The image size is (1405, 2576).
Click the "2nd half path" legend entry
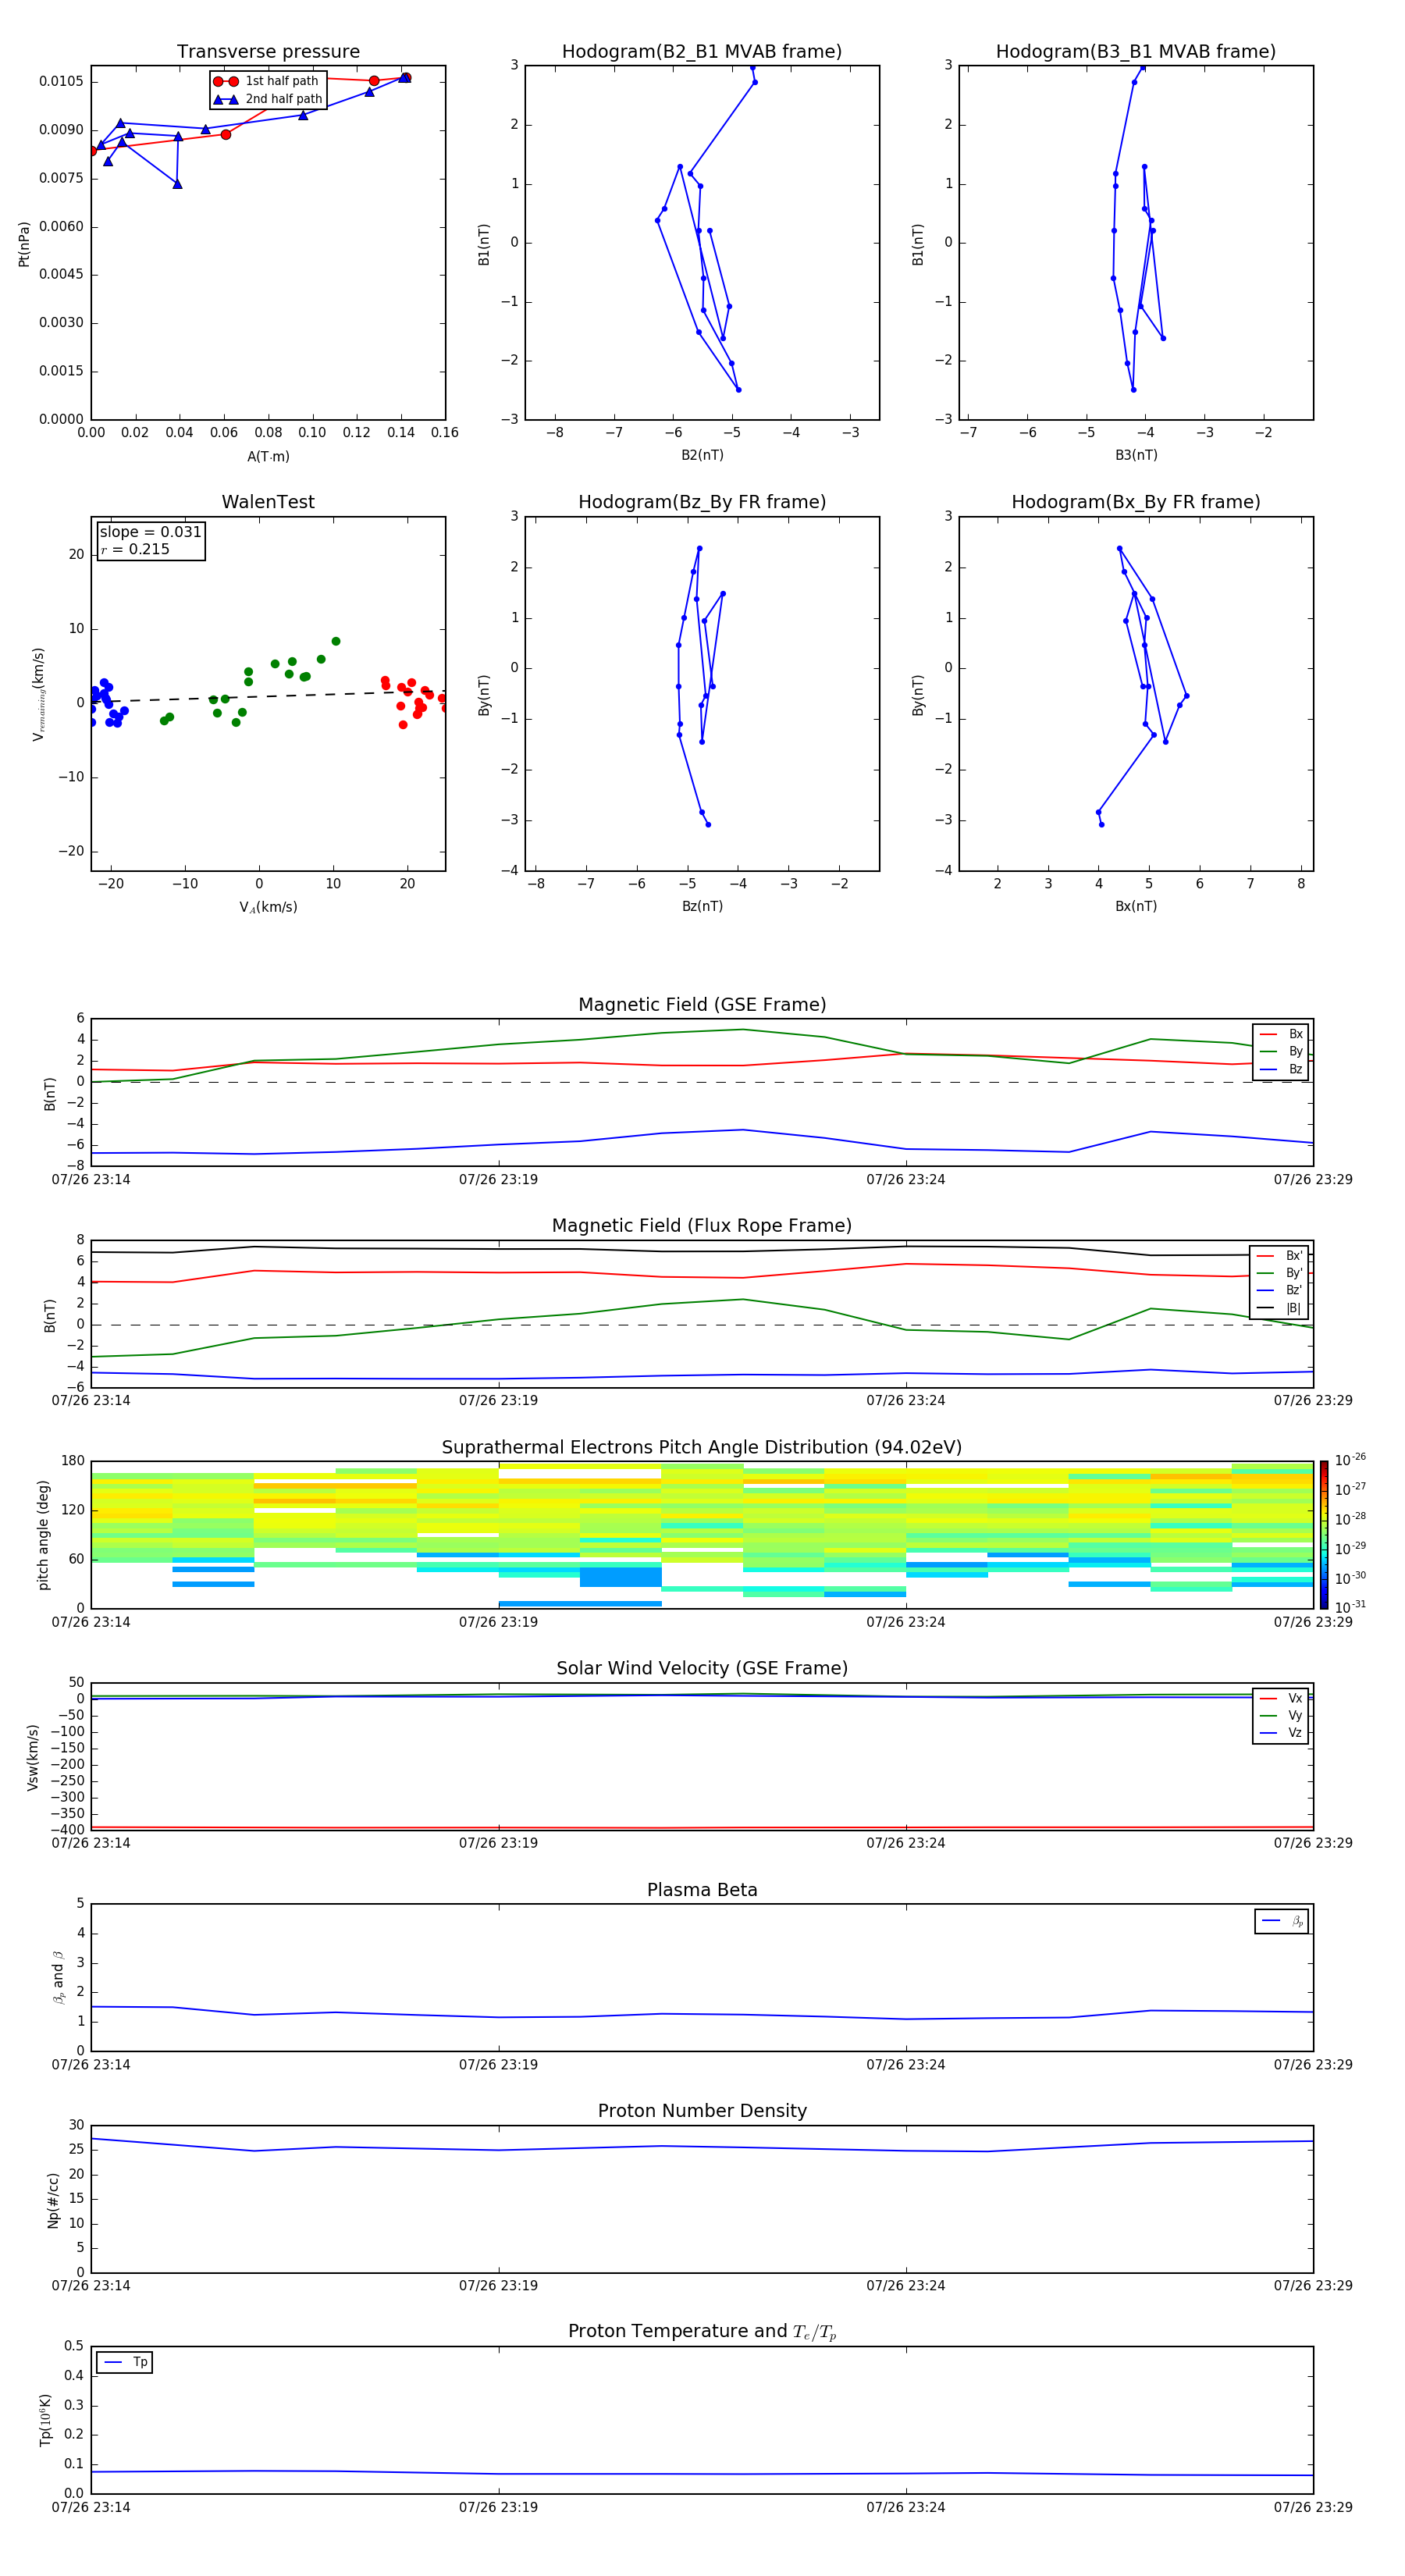[x=268, y=99]
